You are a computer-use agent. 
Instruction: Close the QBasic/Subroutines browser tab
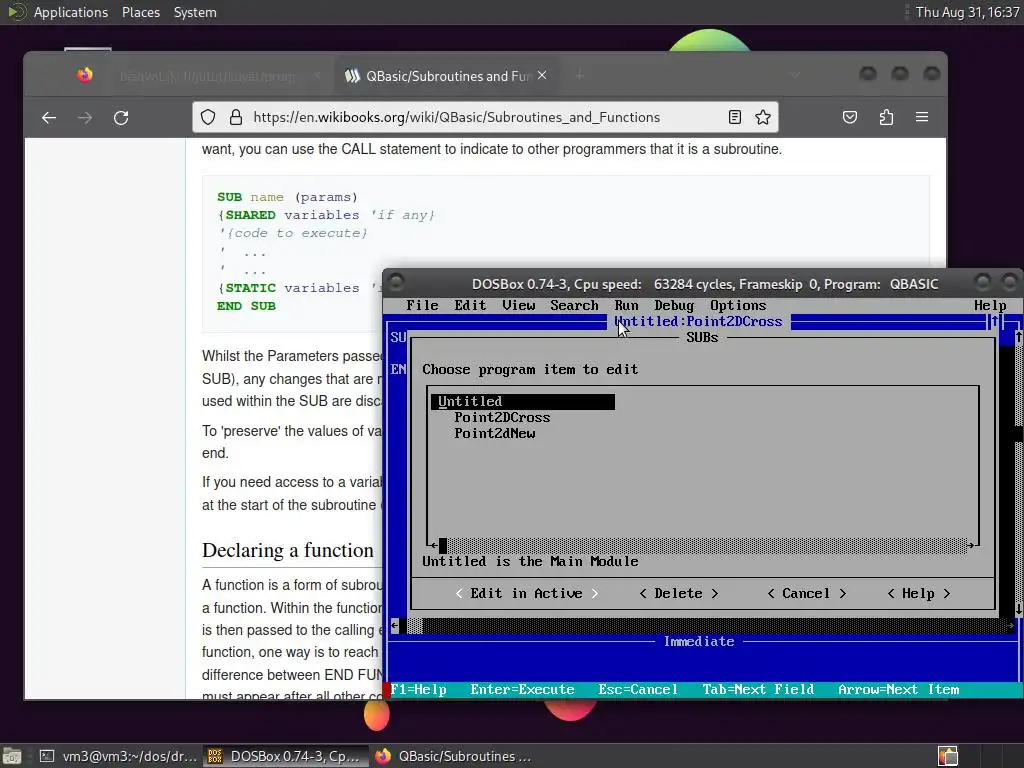[542, 76]
